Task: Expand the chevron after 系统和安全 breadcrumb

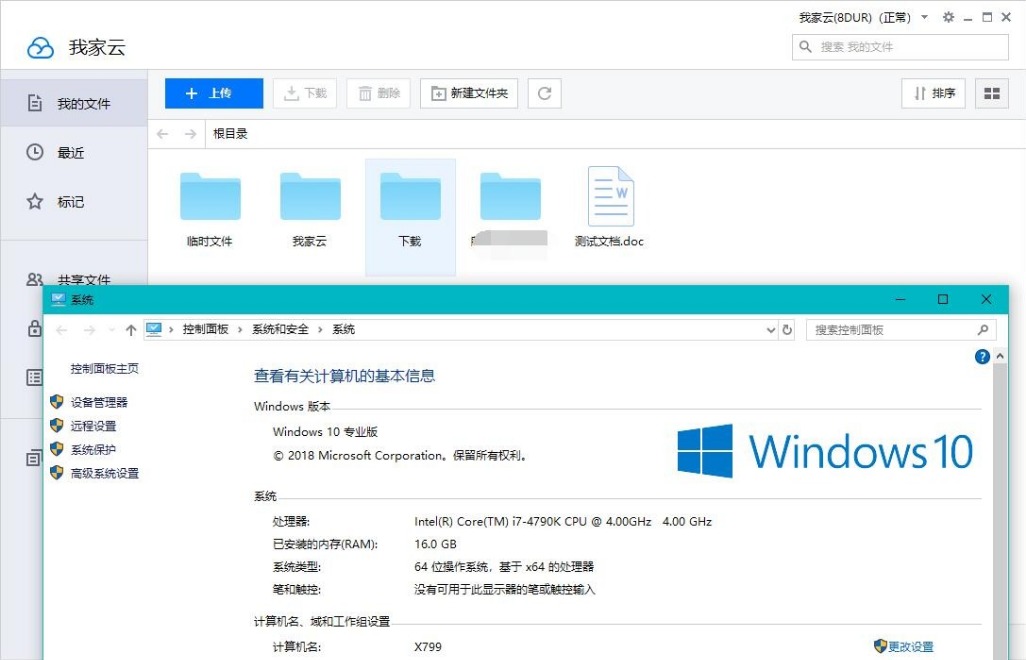Action: pyautogui.click(x=320, y=330)
